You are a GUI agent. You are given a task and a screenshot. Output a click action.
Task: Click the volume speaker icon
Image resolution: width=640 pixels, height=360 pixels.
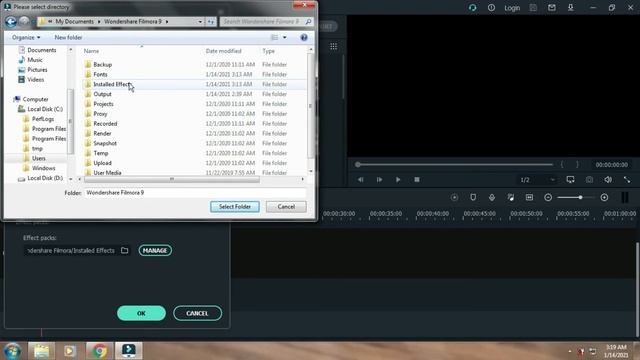pyautogui.click(x=608, y=180)
